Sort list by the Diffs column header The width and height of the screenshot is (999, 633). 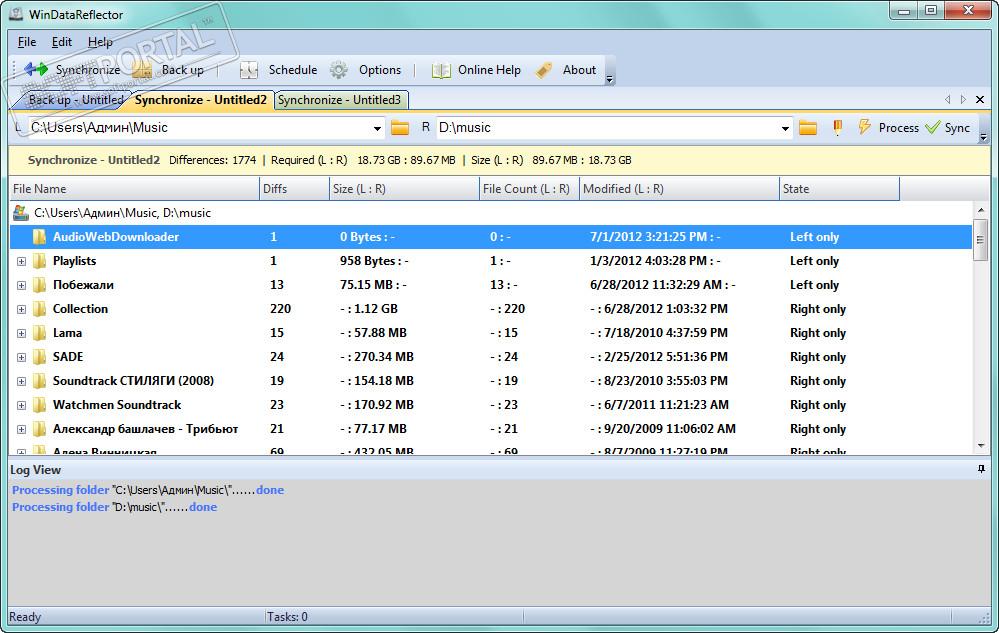point(294,189)
